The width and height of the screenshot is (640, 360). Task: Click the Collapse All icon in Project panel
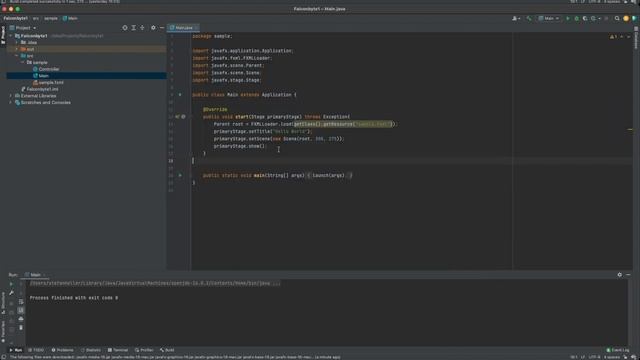[x=142, y=28]
